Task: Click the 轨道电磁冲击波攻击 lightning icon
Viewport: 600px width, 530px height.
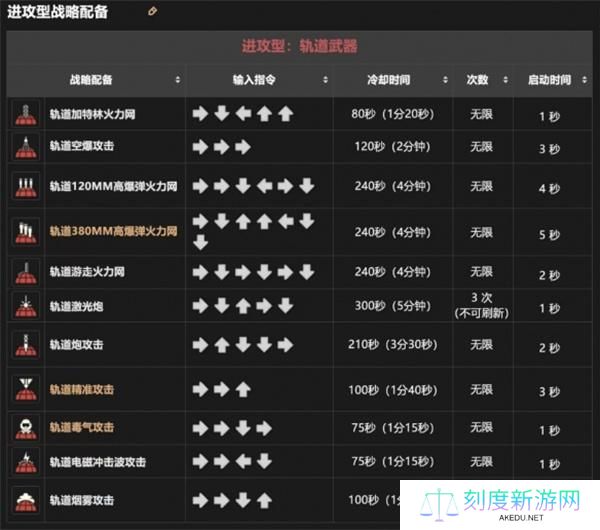Action: (26, 462)
